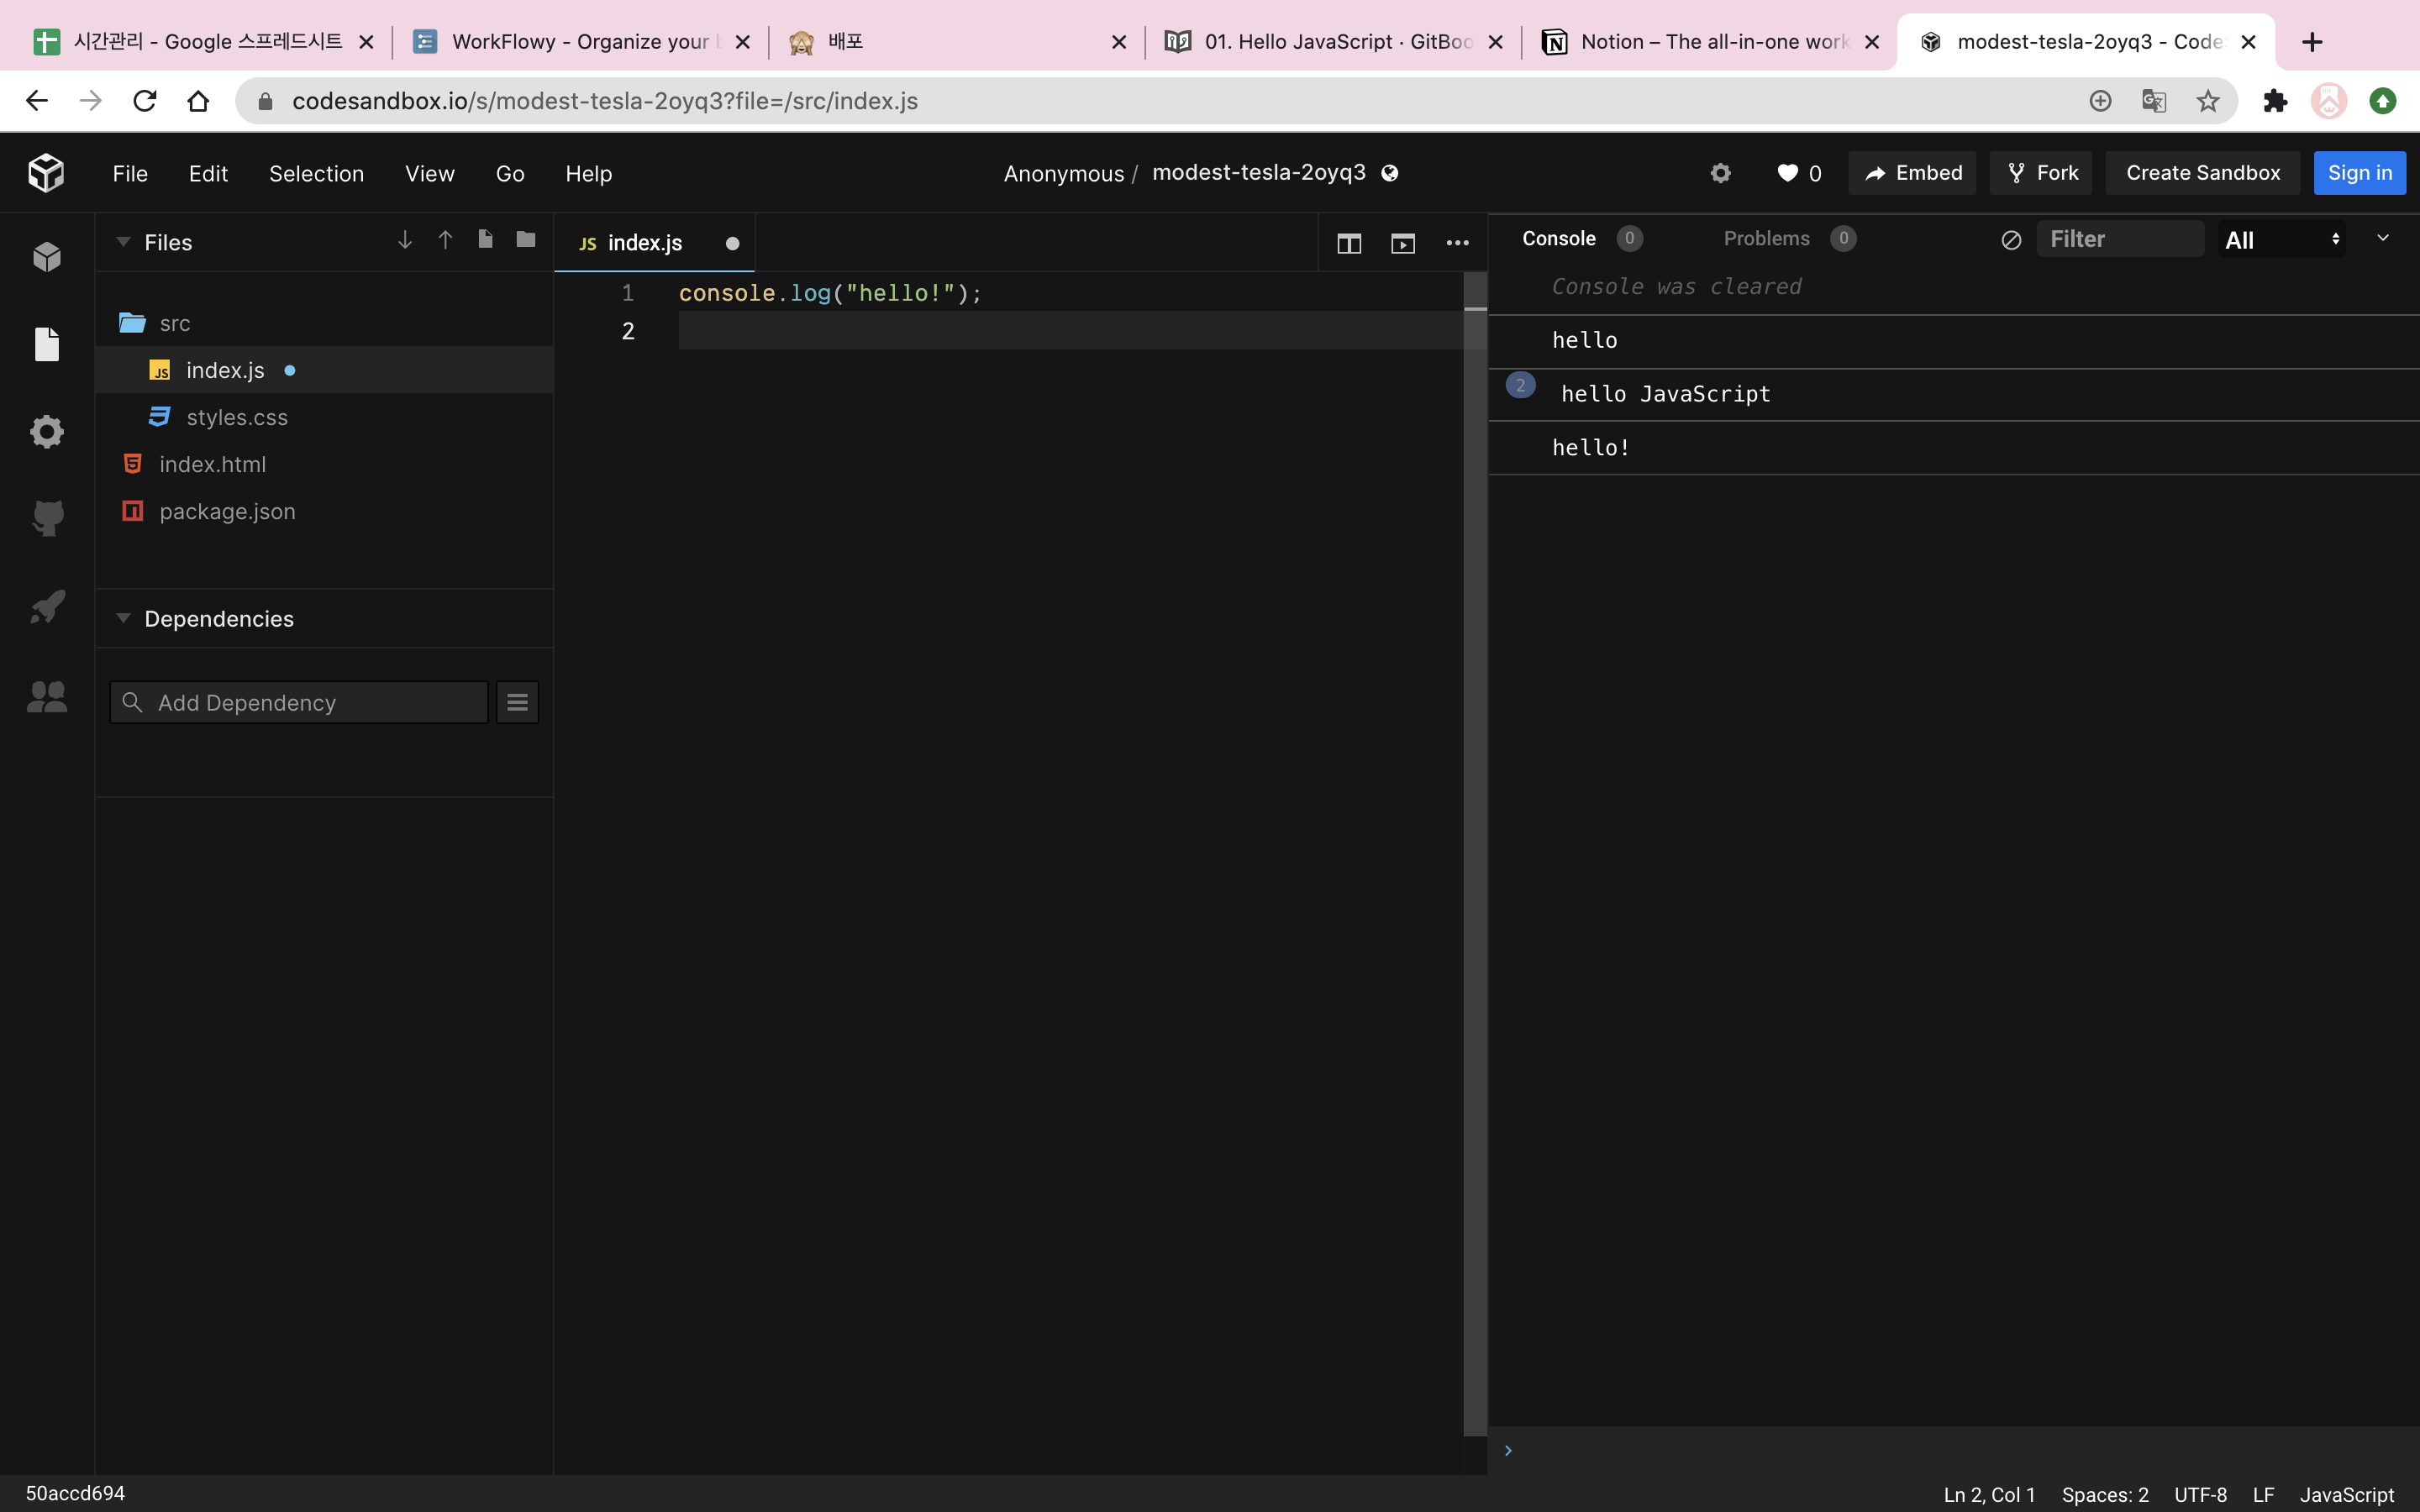Toggle split editor layout icon

coord(1349,243)
